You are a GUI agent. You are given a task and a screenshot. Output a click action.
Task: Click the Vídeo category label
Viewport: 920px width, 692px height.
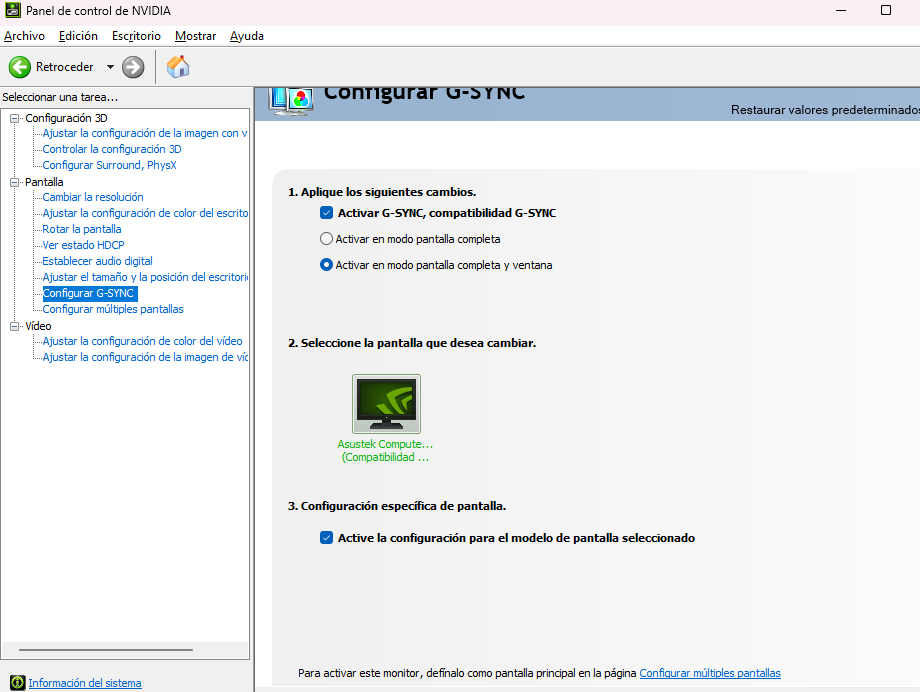pos(38,326)
